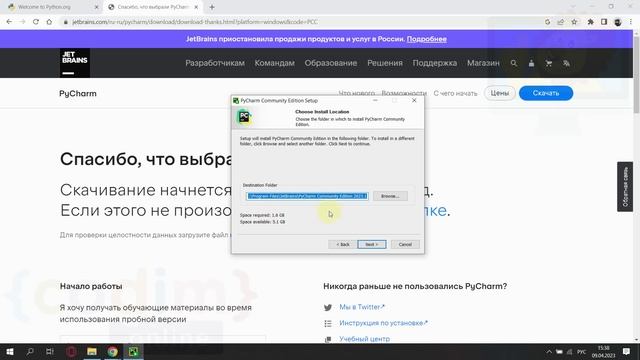Click the Destination Folder path field
The image size is (640, 360).
307,196
